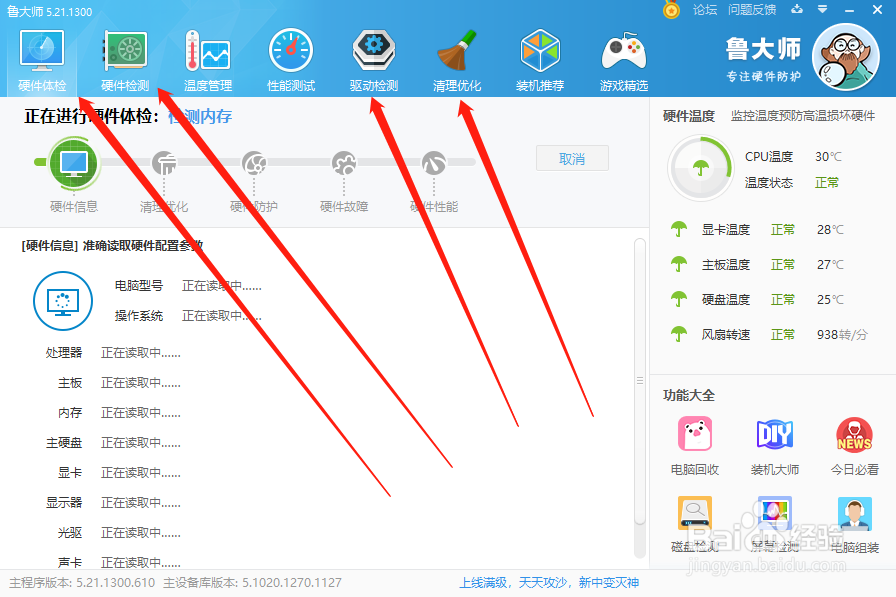Close the 鲁大师 window

(x=878, y=10)
